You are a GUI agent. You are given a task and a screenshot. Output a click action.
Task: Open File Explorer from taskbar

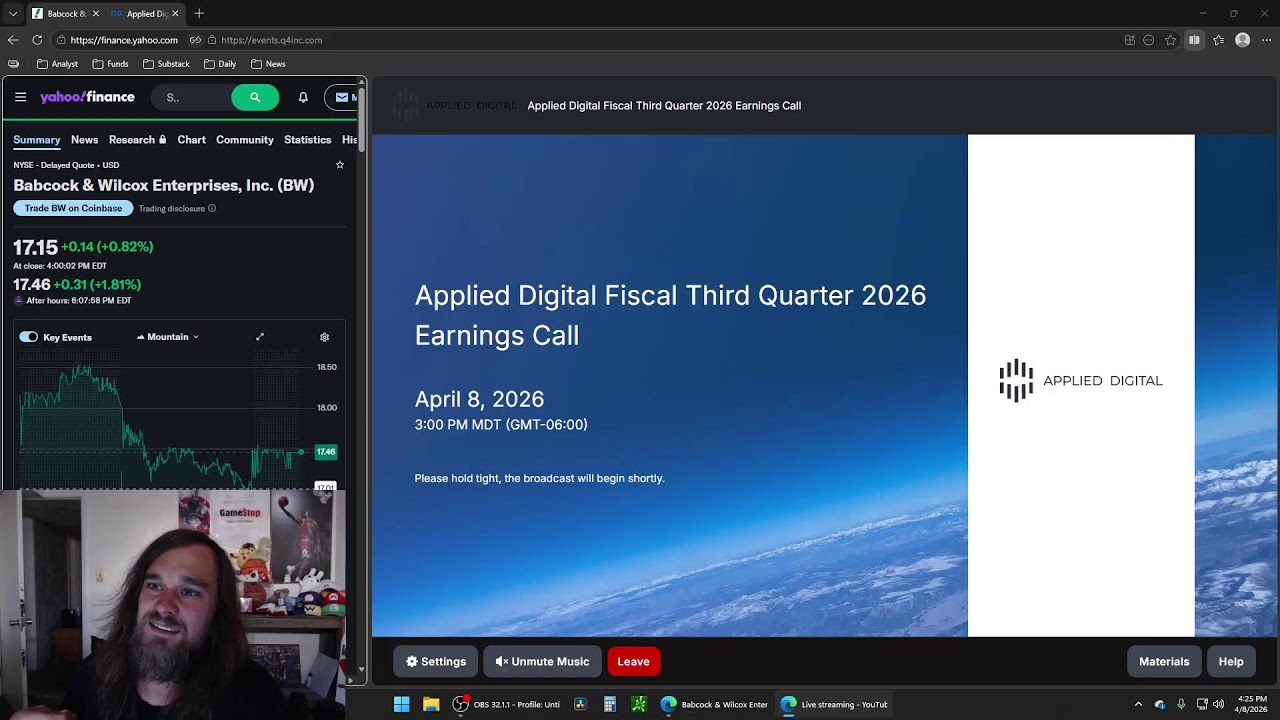pos(431,704)
